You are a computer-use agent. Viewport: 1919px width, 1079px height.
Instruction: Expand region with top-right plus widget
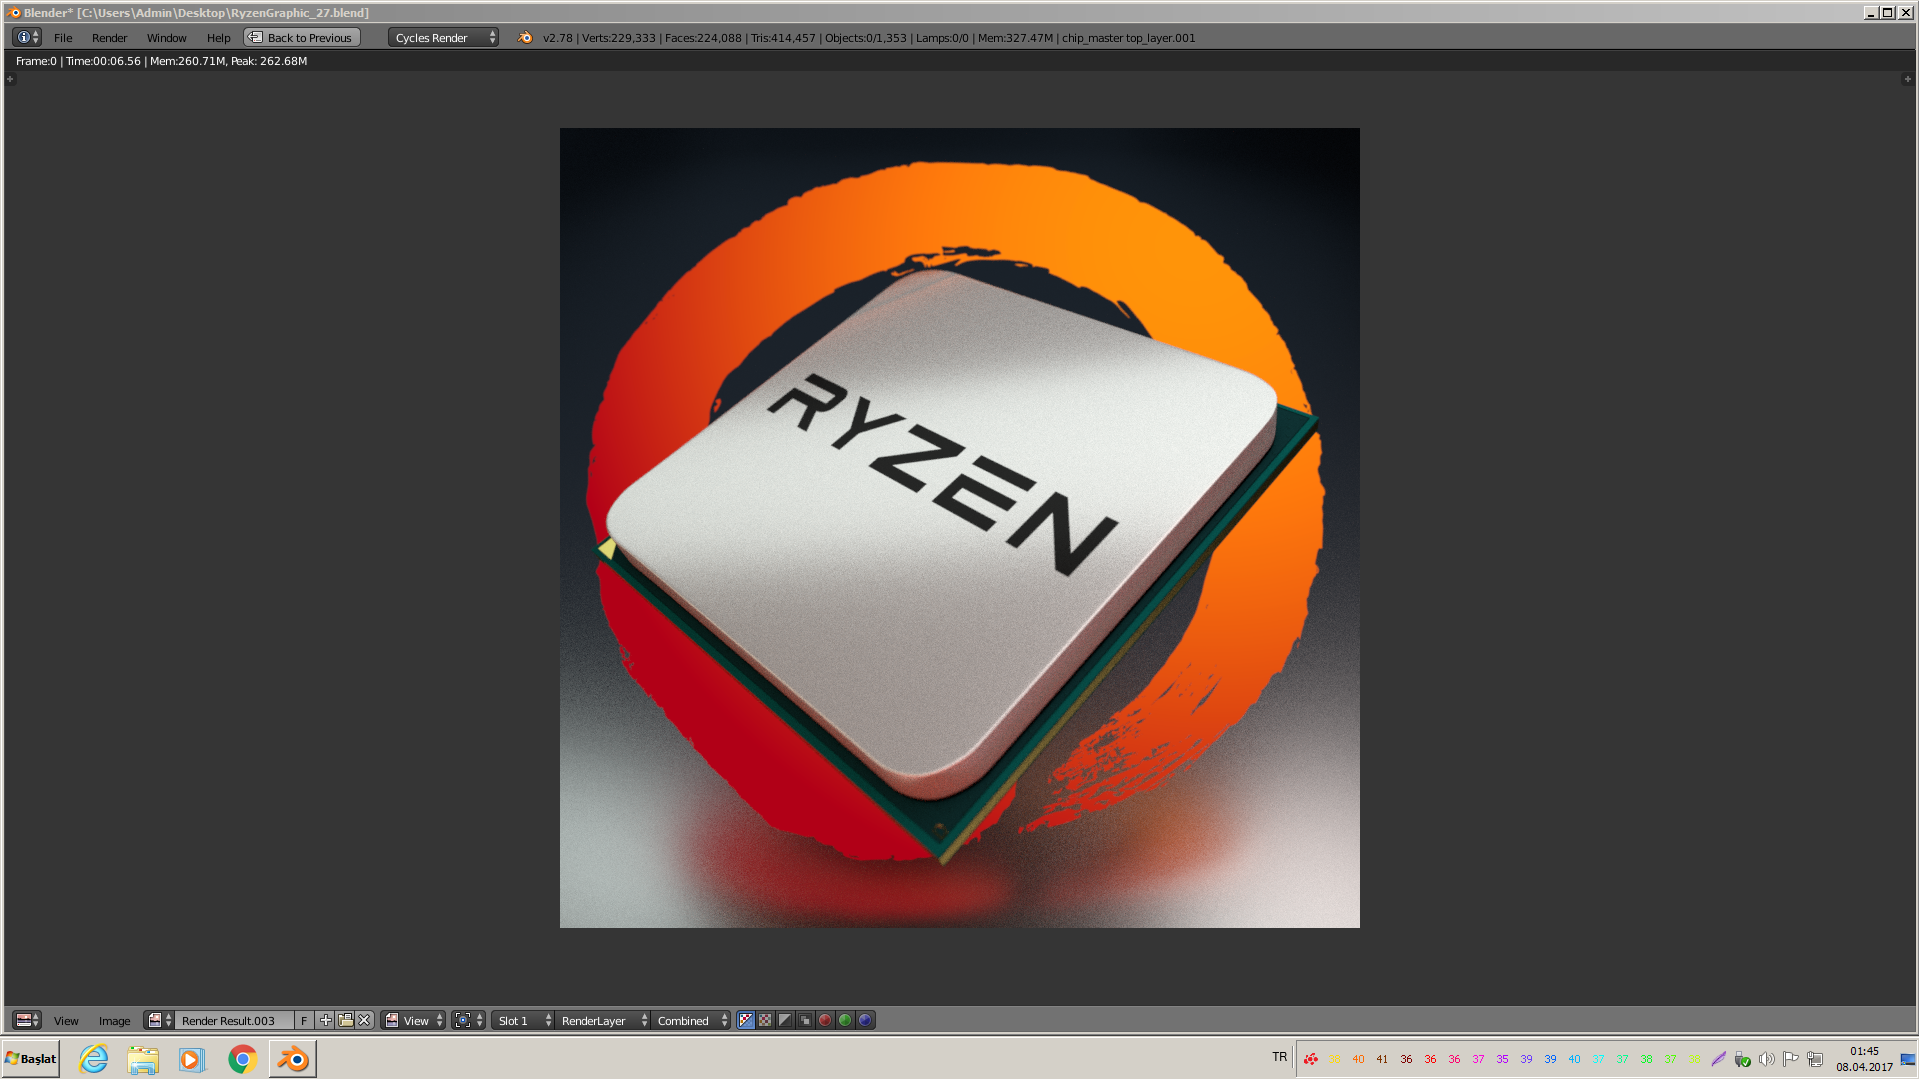(x=1907, y=79)
